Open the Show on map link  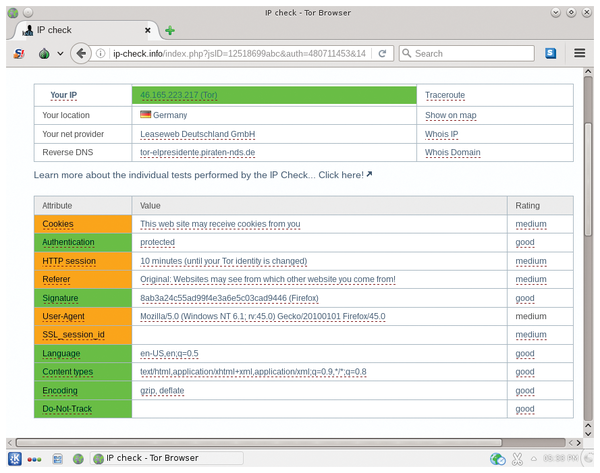450,115
